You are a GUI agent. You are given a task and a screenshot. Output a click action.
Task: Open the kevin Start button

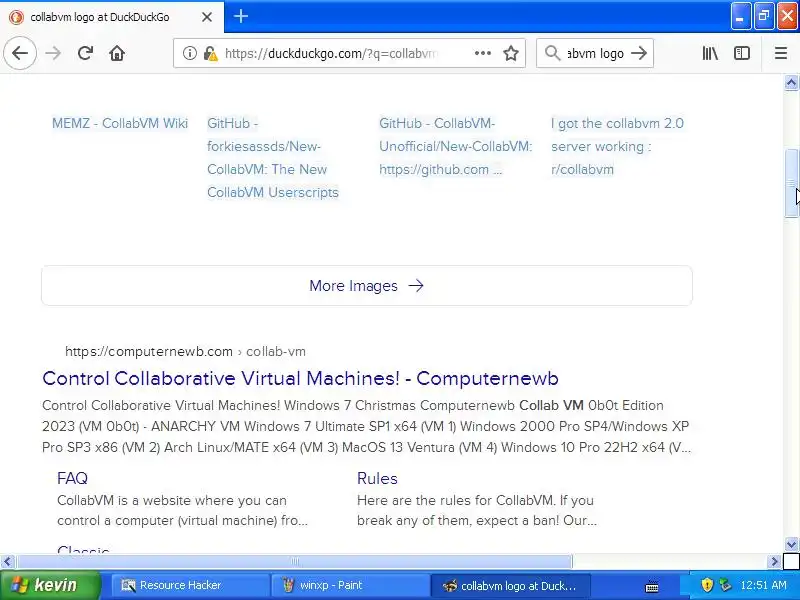(x=50, y=585)
